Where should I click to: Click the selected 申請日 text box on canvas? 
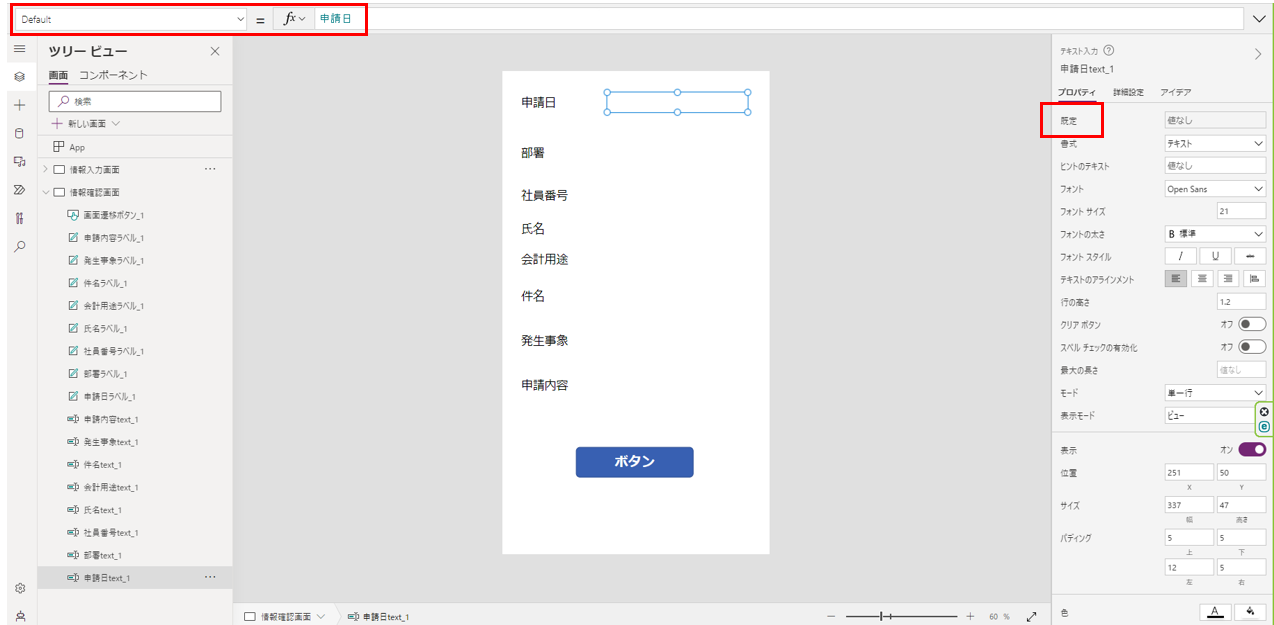tap(677, 102)
